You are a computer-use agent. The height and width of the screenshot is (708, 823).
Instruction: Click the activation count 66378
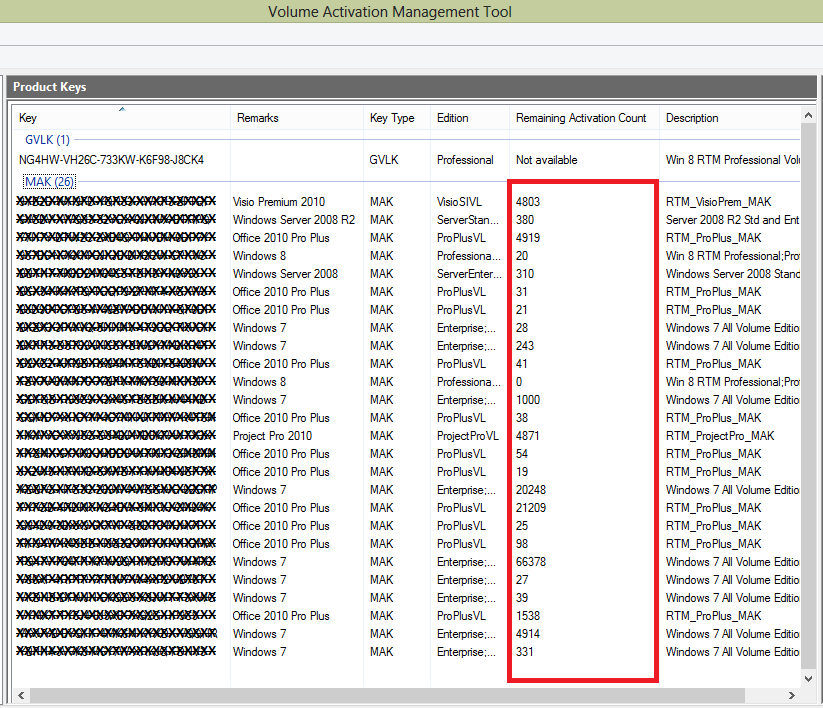tap(531, 562)
